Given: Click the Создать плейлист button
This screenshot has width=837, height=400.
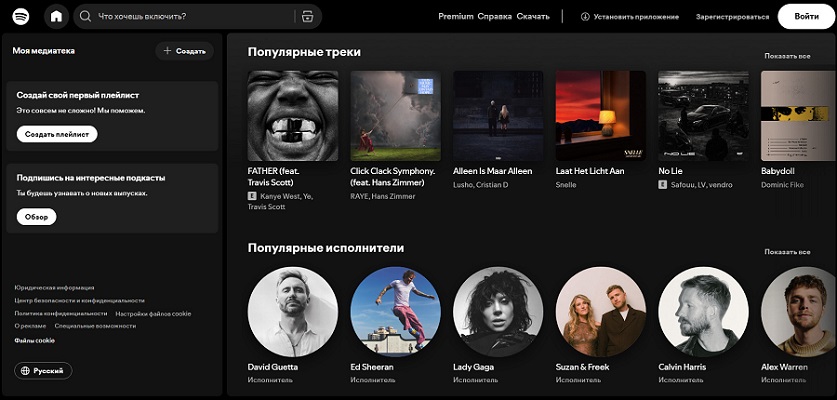Looking at the screenshot, I should tap(57, 134).
